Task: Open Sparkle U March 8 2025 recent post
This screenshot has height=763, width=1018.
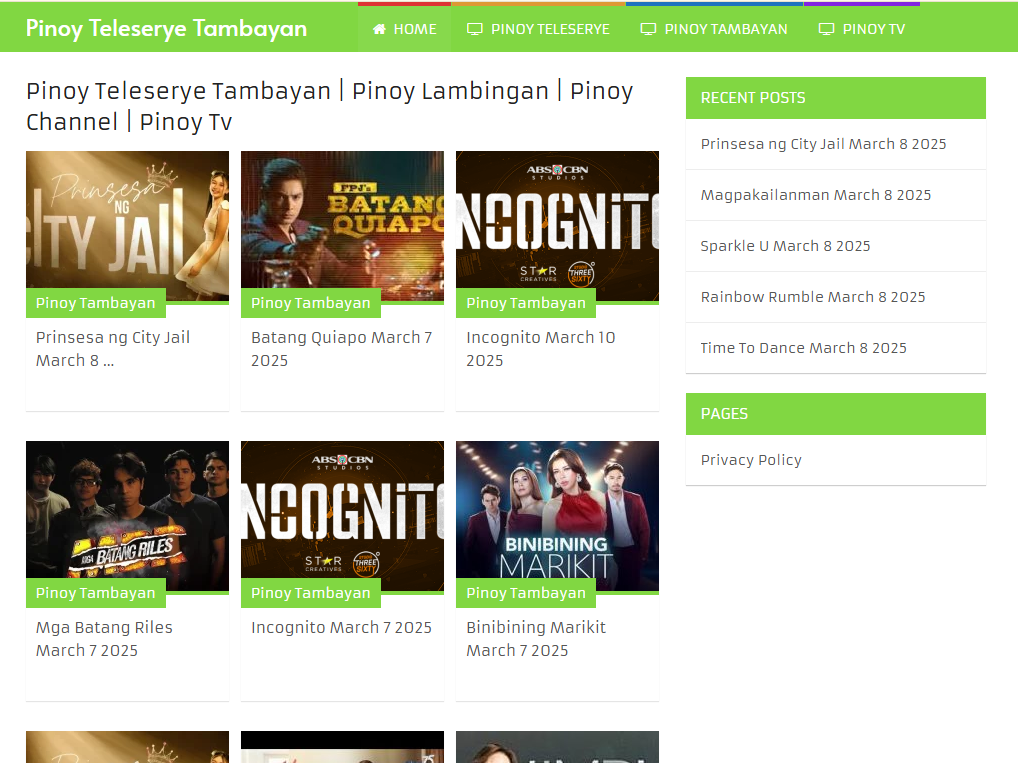Action: point(785,246)
